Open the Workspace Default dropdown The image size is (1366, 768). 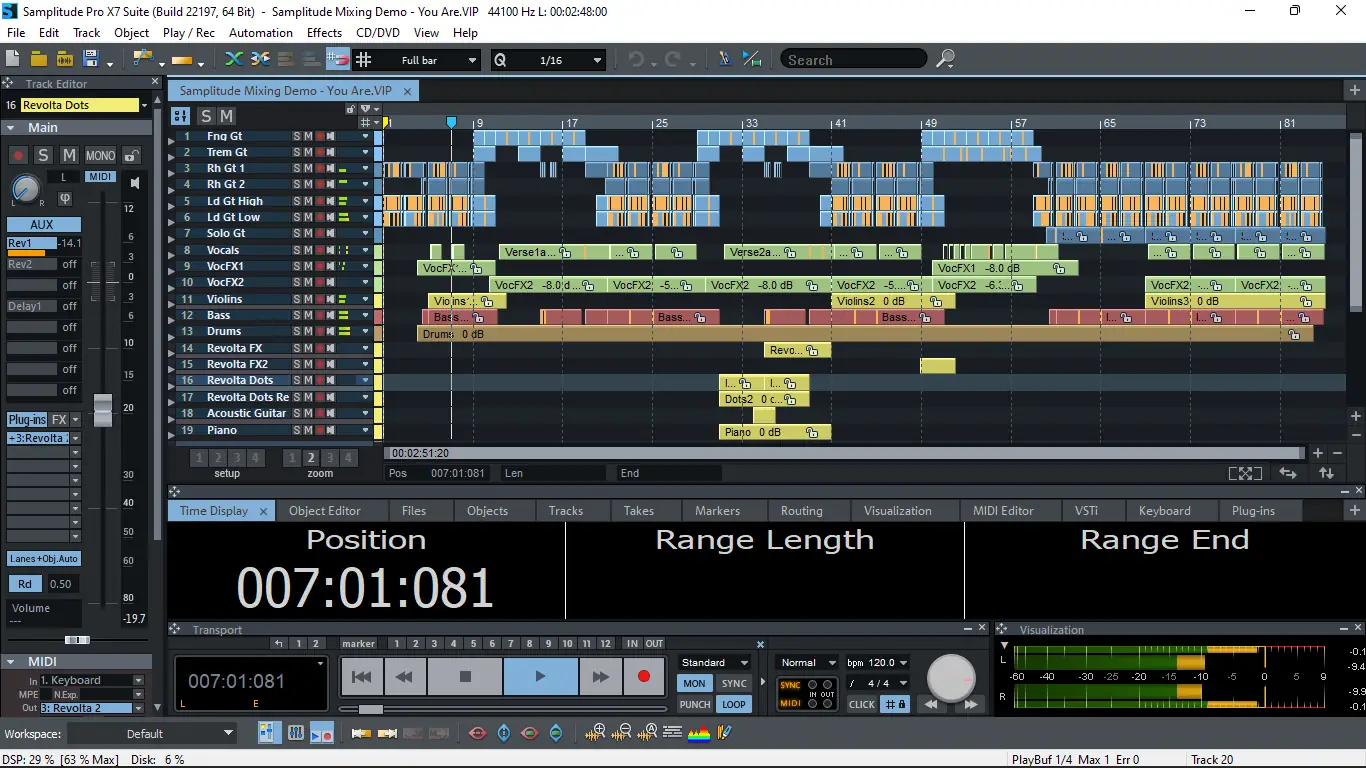click(153, 733)
